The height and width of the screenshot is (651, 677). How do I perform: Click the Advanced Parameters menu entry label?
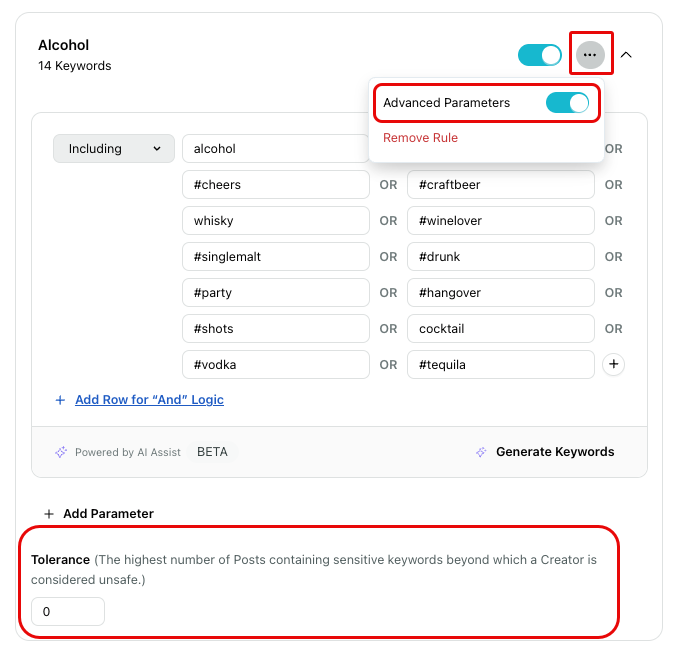(446, 103)
